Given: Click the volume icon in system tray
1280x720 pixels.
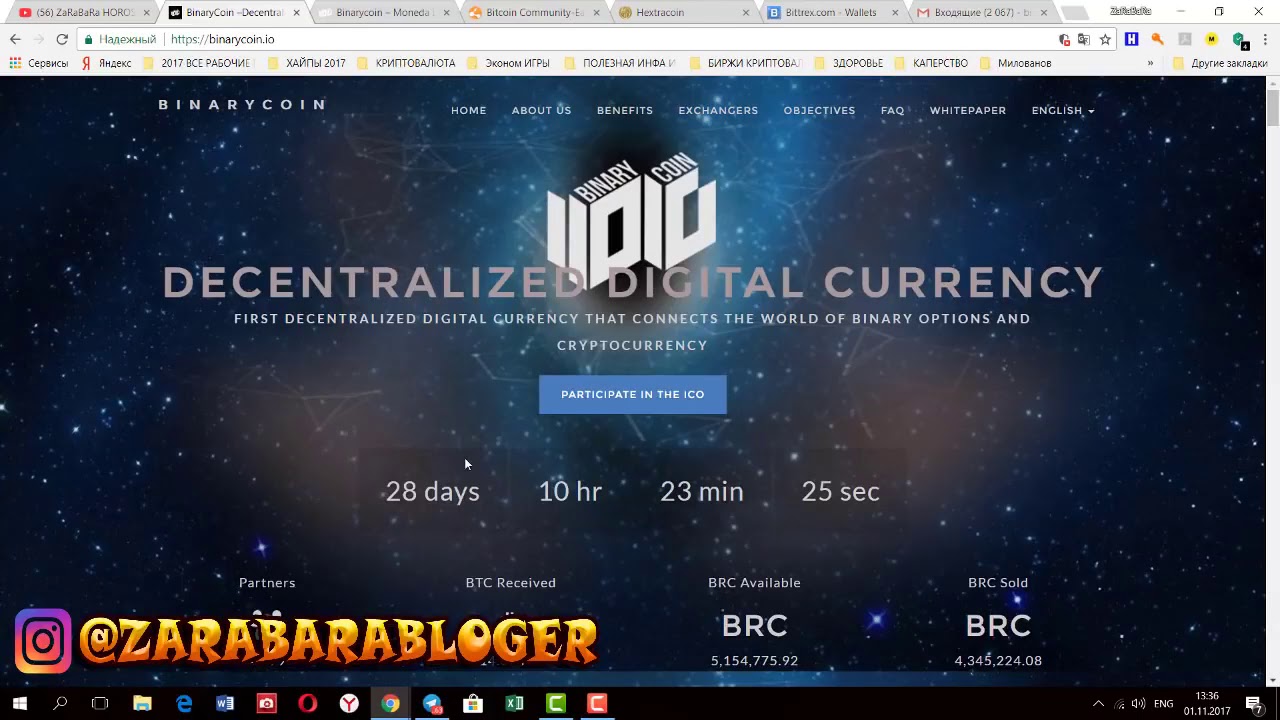Looking at the screenshot, I should [x=1138, y=704].
